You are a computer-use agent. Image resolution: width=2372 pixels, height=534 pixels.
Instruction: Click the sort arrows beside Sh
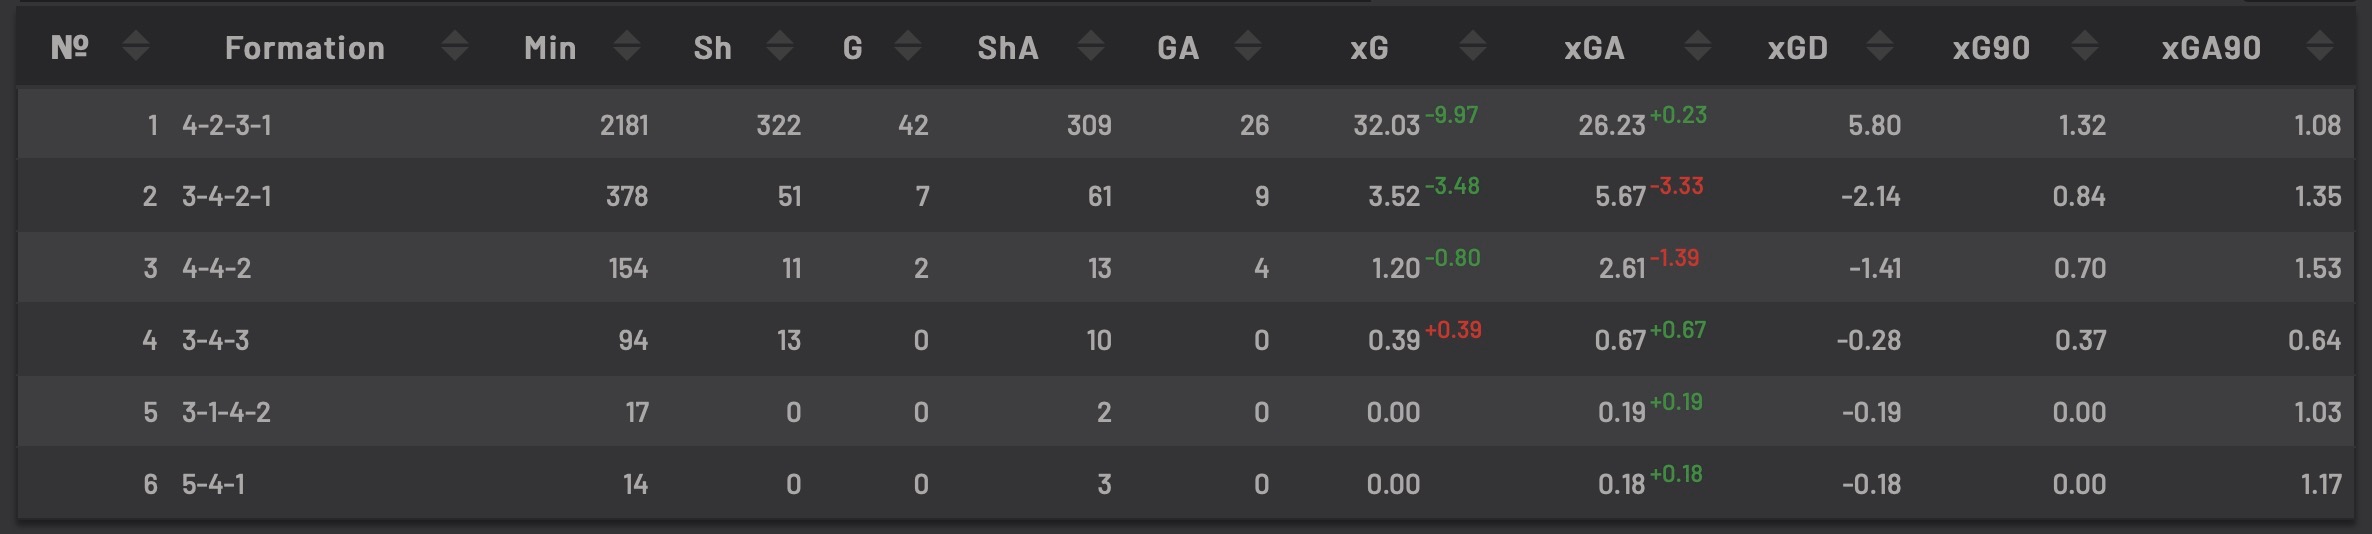click(x=780, y=46)
